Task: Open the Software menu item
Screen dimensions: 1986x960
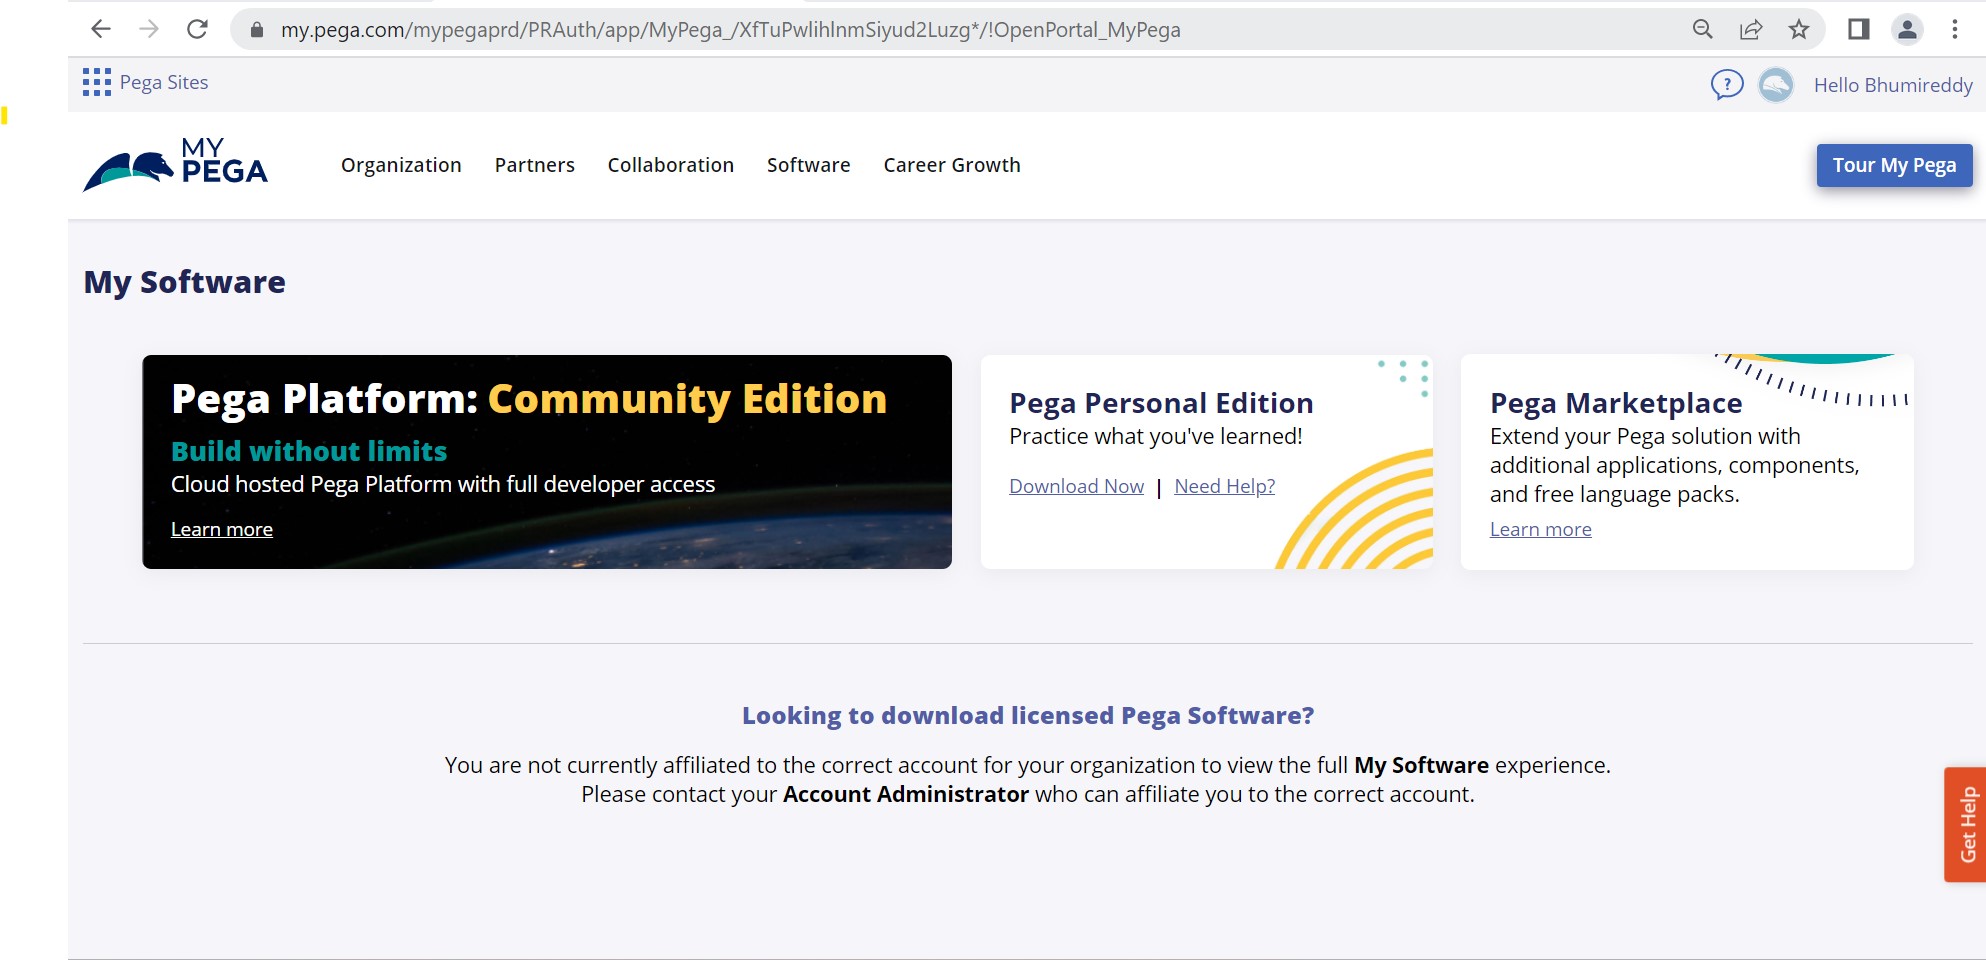Action: 808,165
